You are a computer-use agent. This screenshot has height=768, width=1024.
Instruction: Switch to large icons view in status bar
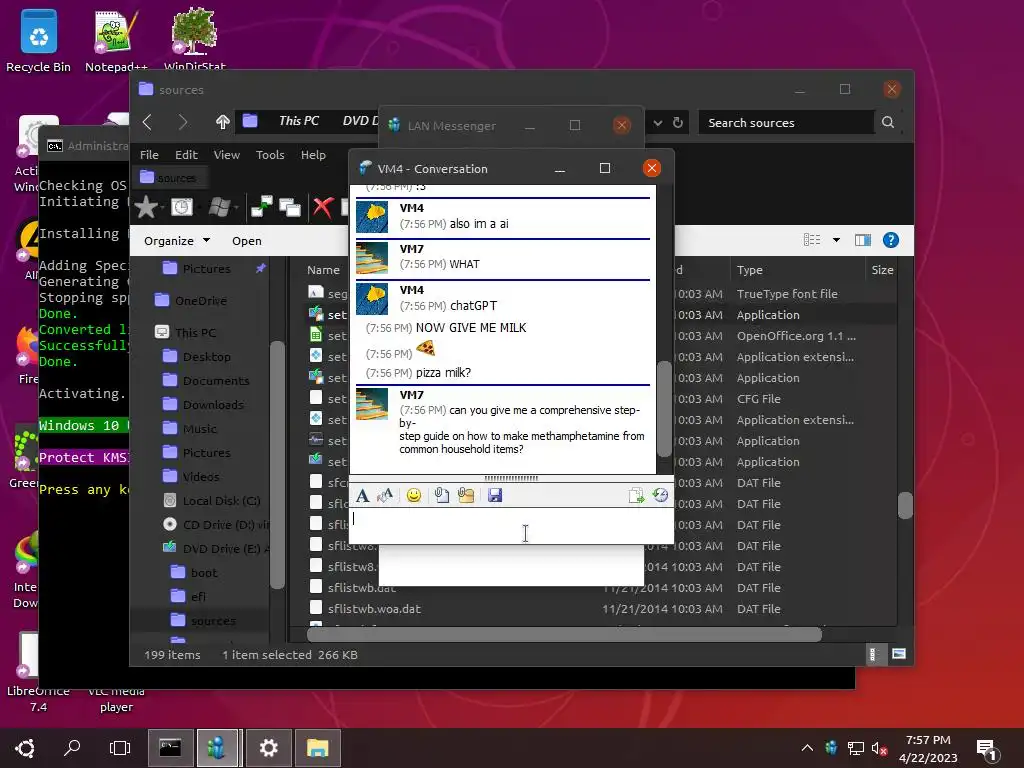tap(899, 654)
